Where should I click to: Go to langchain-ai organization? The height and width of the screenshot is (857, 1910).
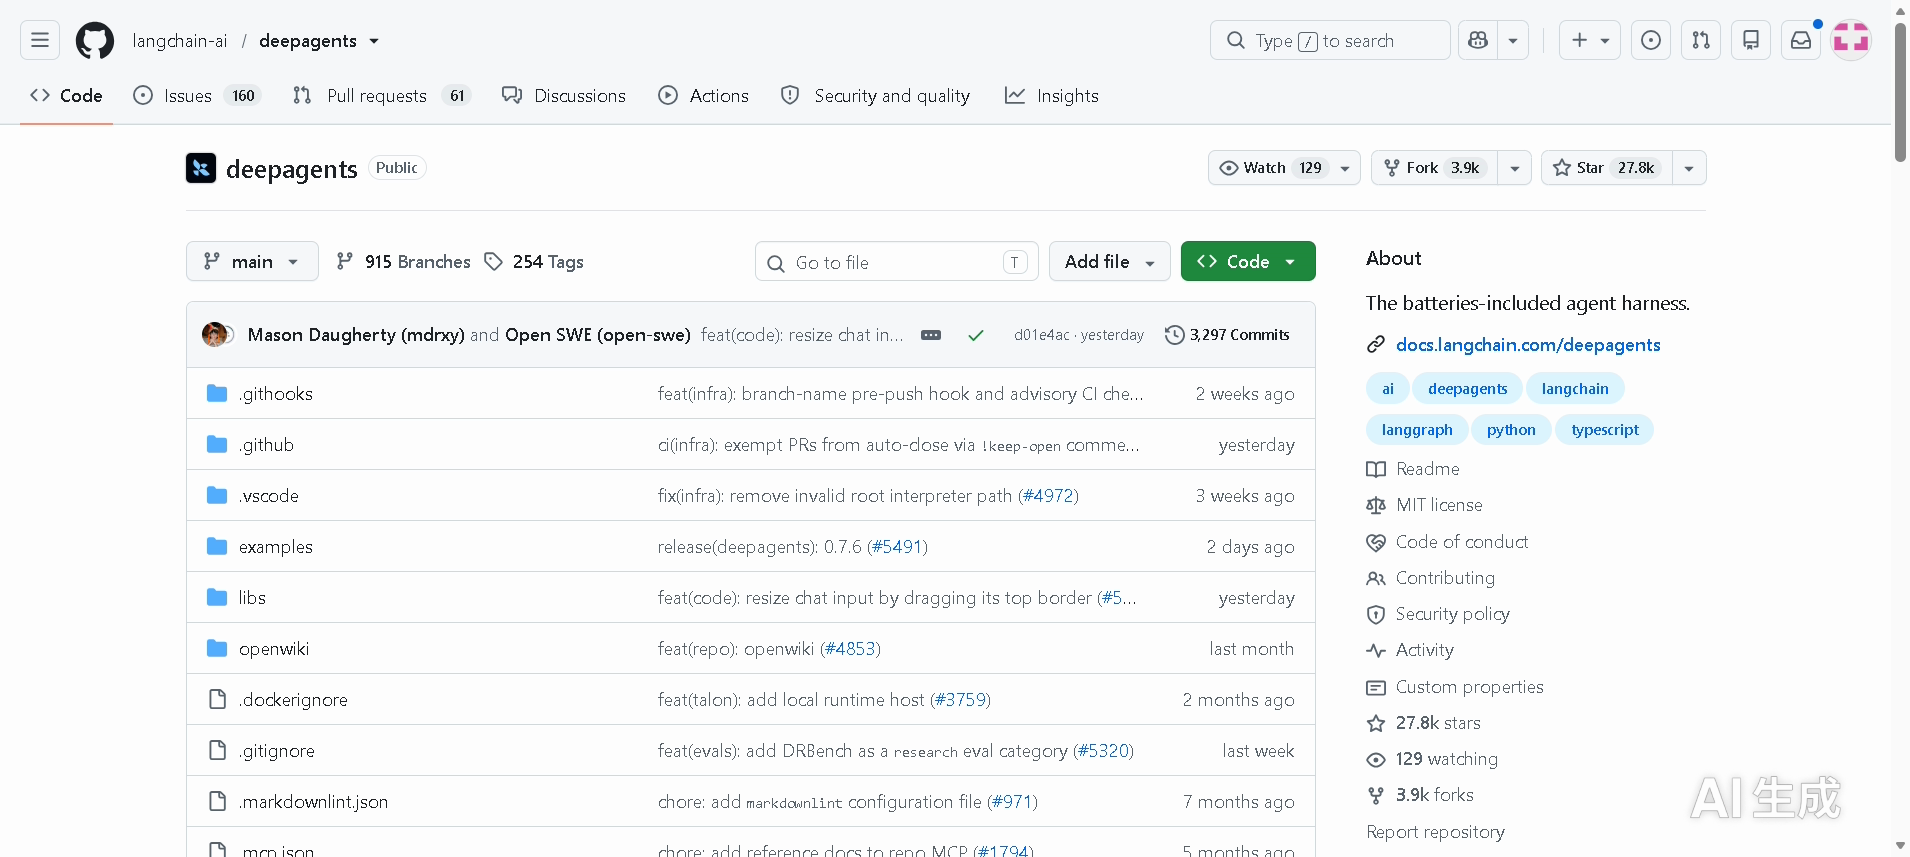coord(180,41)
